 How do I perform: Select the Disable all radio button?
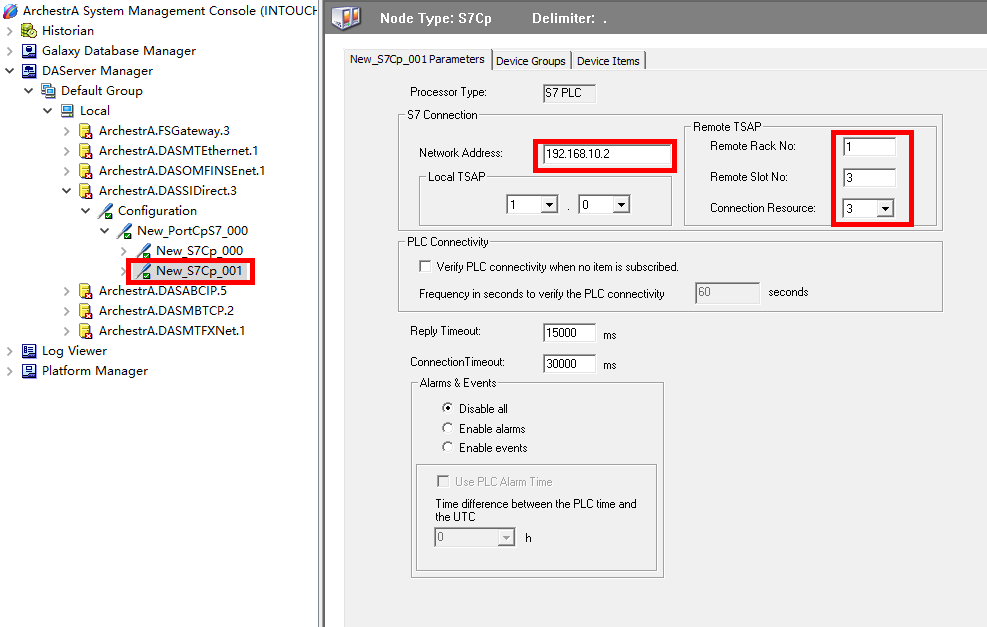(x=447, y=408)
